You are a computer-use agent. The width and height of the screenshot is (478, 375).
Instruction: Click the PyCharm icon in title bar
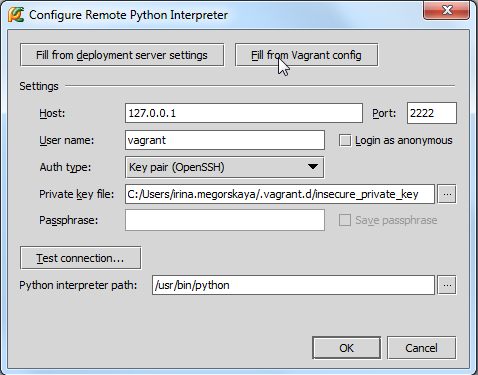pos(16,15)
